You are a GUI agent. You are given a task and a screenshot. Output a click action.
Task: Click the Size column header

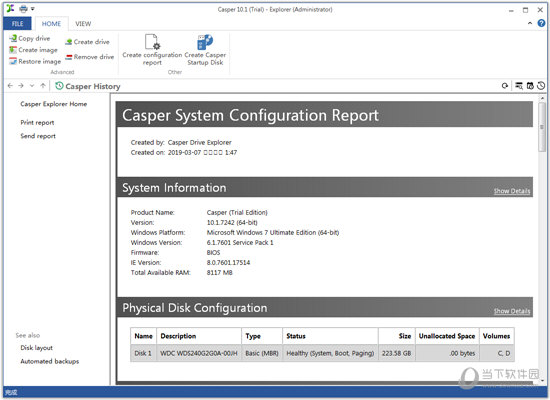click(397, 336)
